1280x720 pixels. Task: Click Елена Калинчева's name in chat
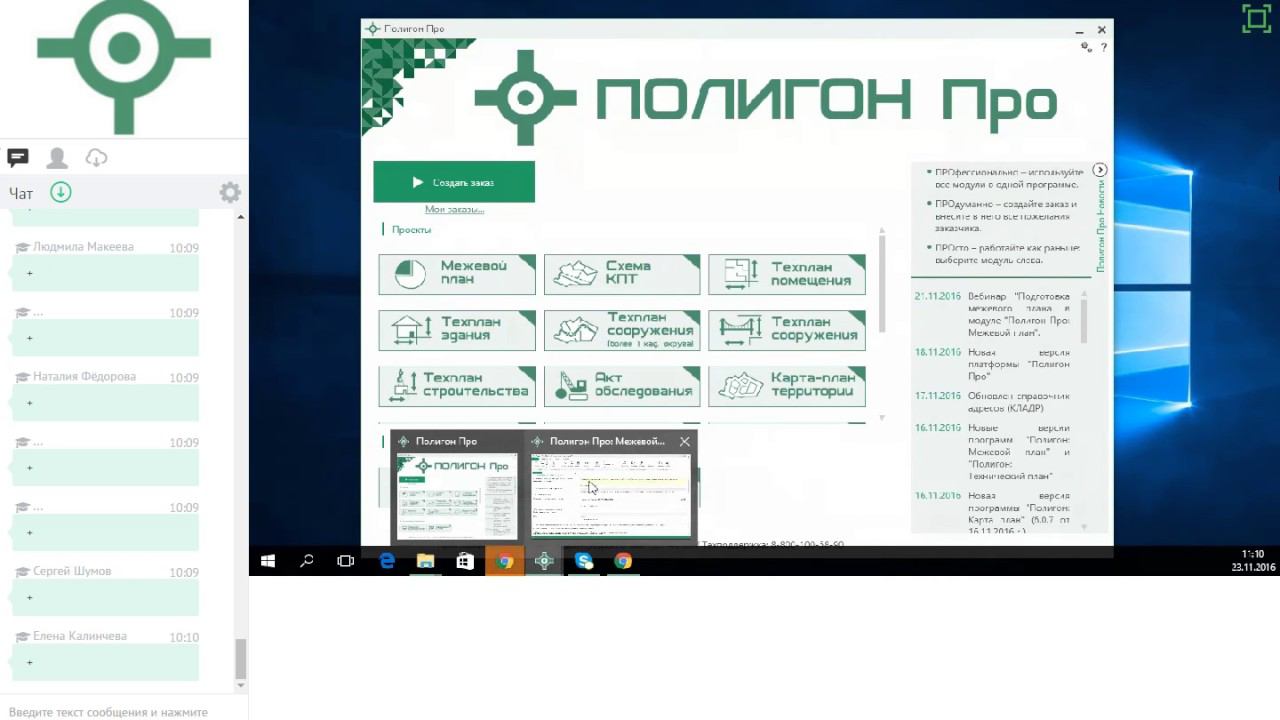click(80, 637)
